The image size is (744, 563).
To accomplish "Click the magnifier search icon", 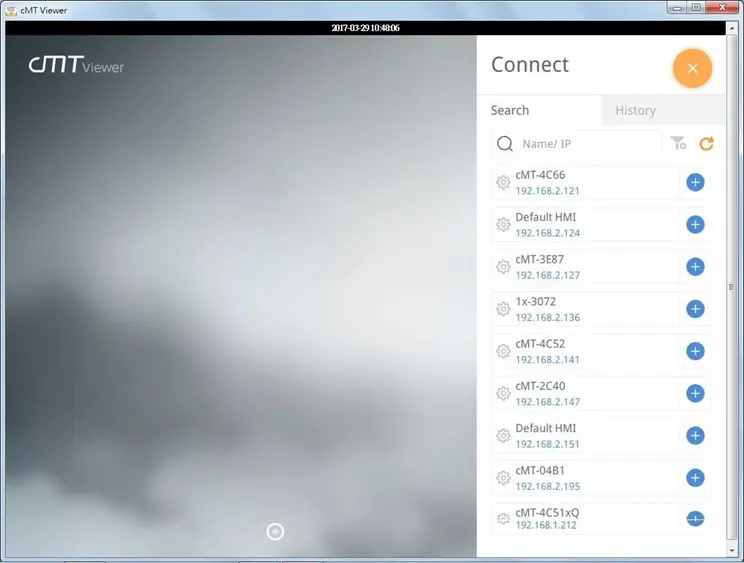I will click(504, 144).
